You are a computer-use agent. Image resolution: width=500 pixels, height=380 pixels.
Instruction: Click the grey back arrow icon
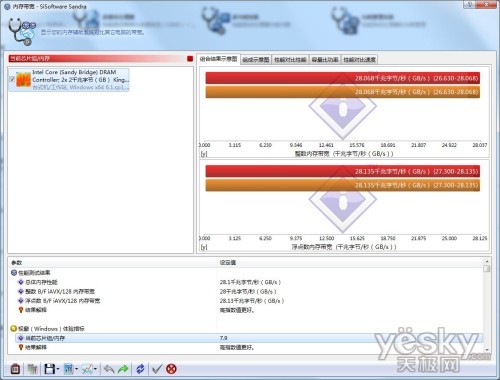tap(109, 369)
